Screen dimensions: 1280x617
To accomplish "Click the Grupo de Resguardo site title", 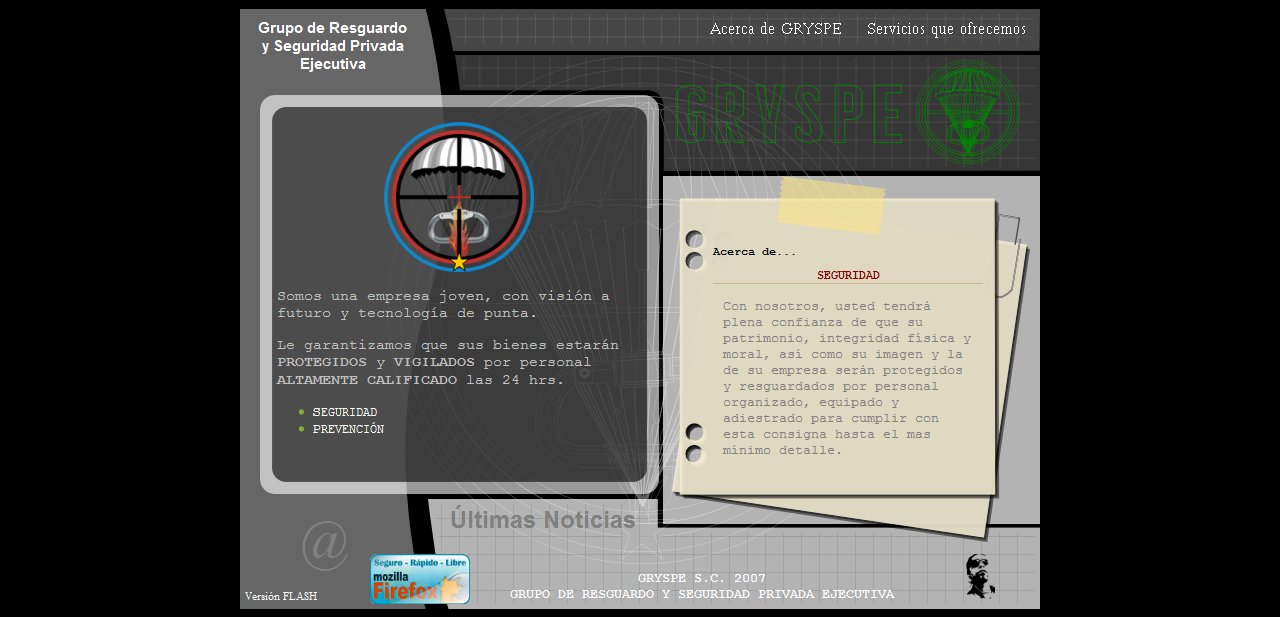I will [332, 46].
